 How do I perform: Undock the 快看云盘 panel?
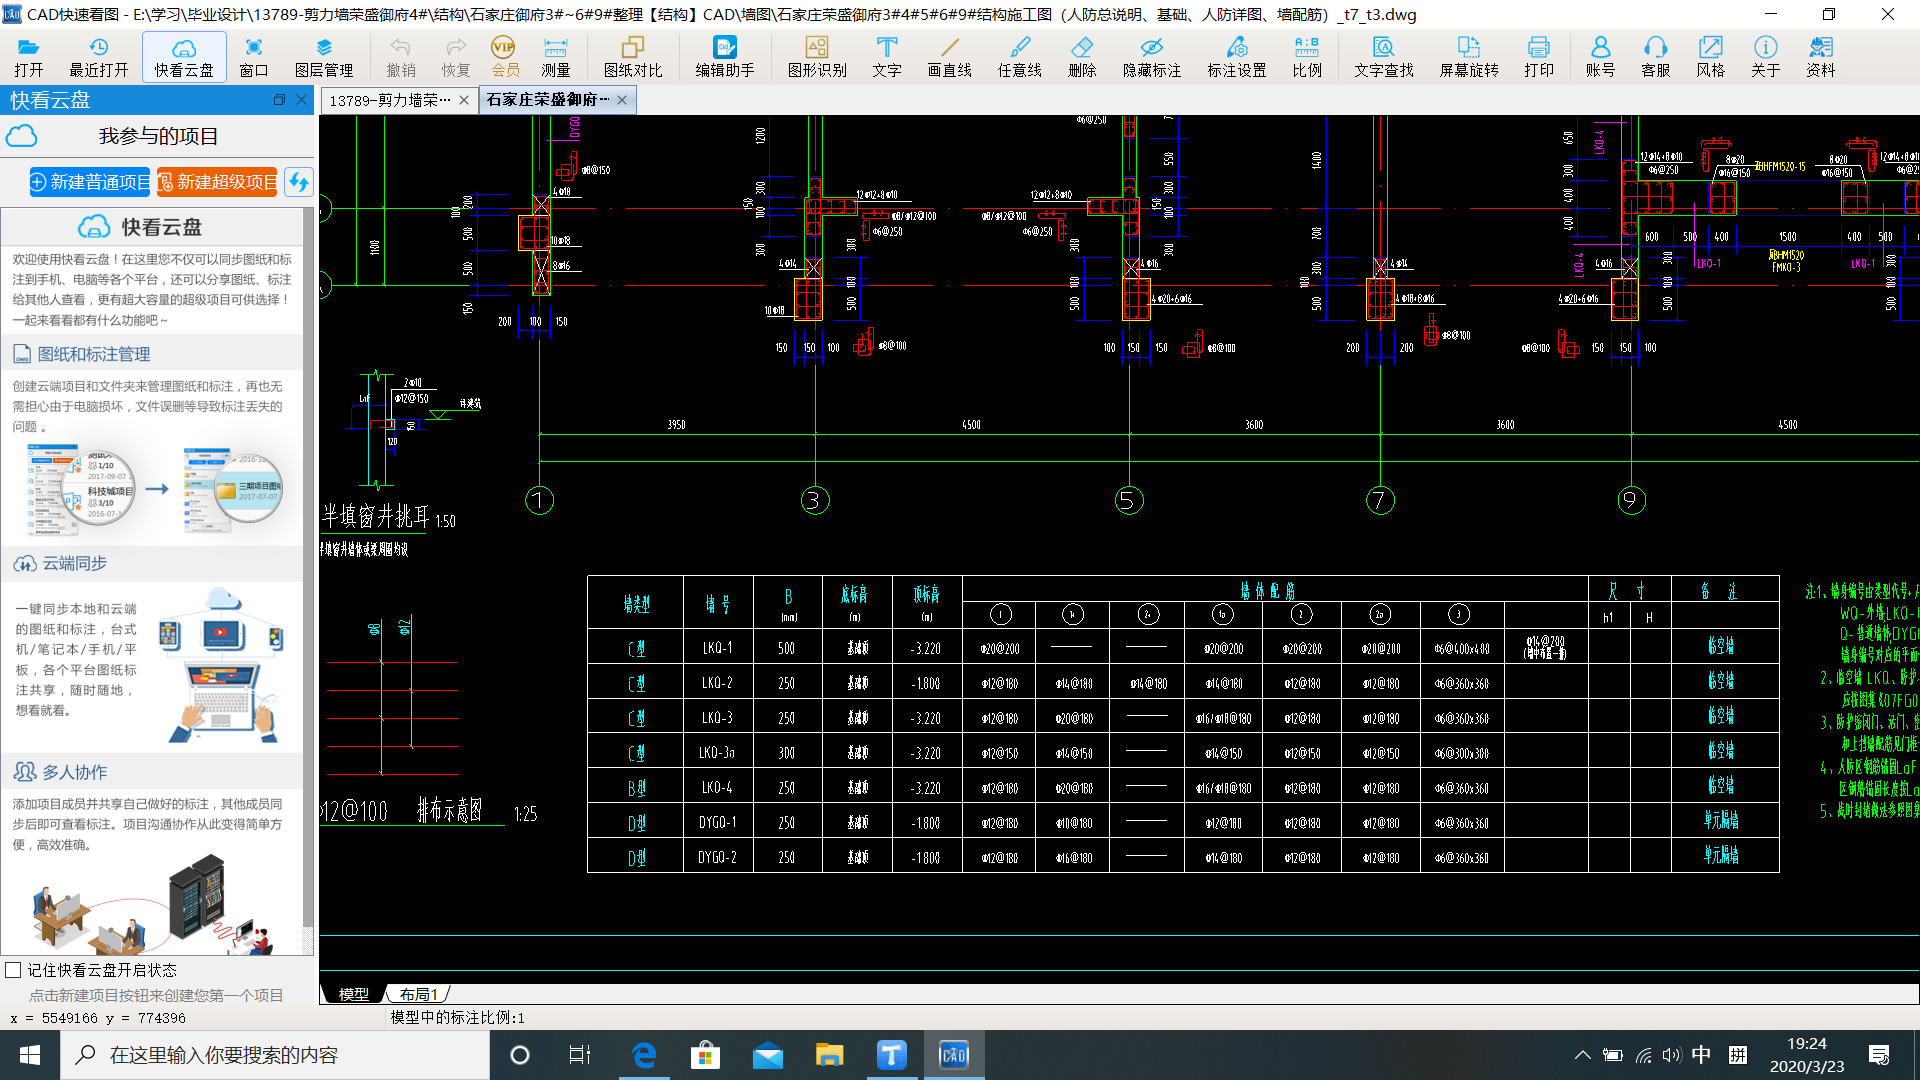coord(279,100)
